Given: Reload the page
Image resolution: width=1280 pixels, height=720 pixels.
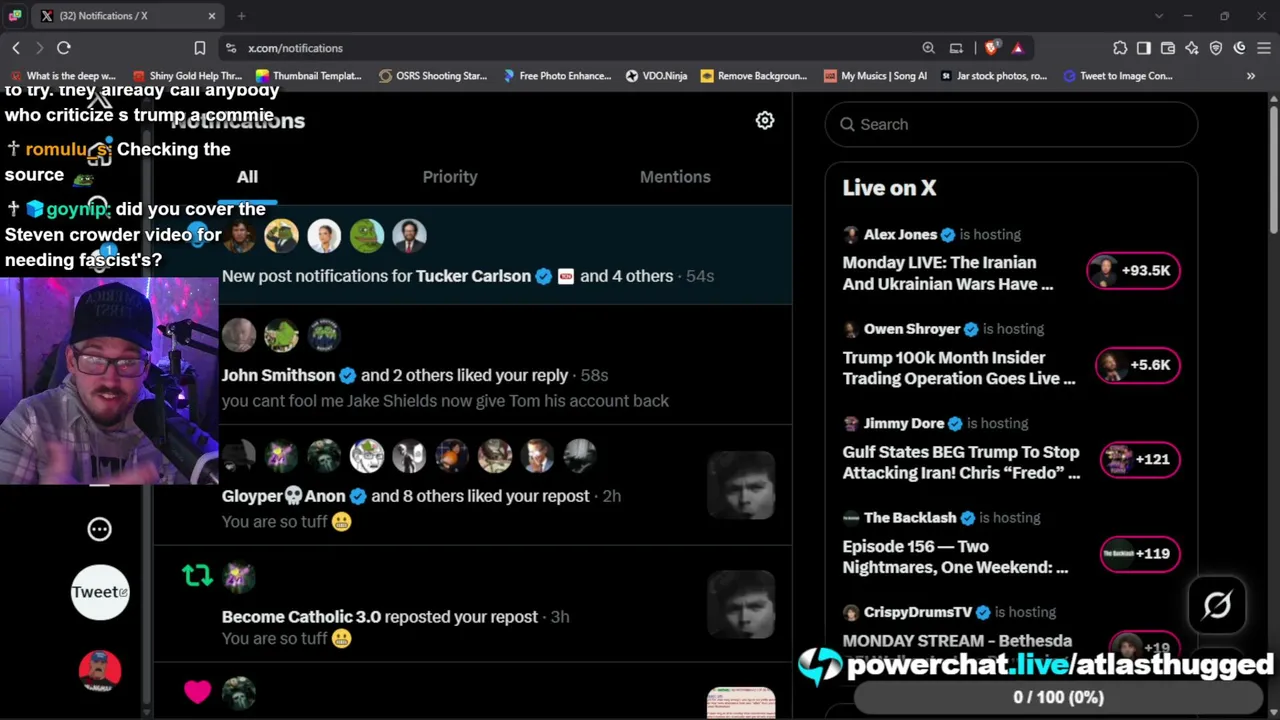Looking at the screenshot, I should click(64, 48).
